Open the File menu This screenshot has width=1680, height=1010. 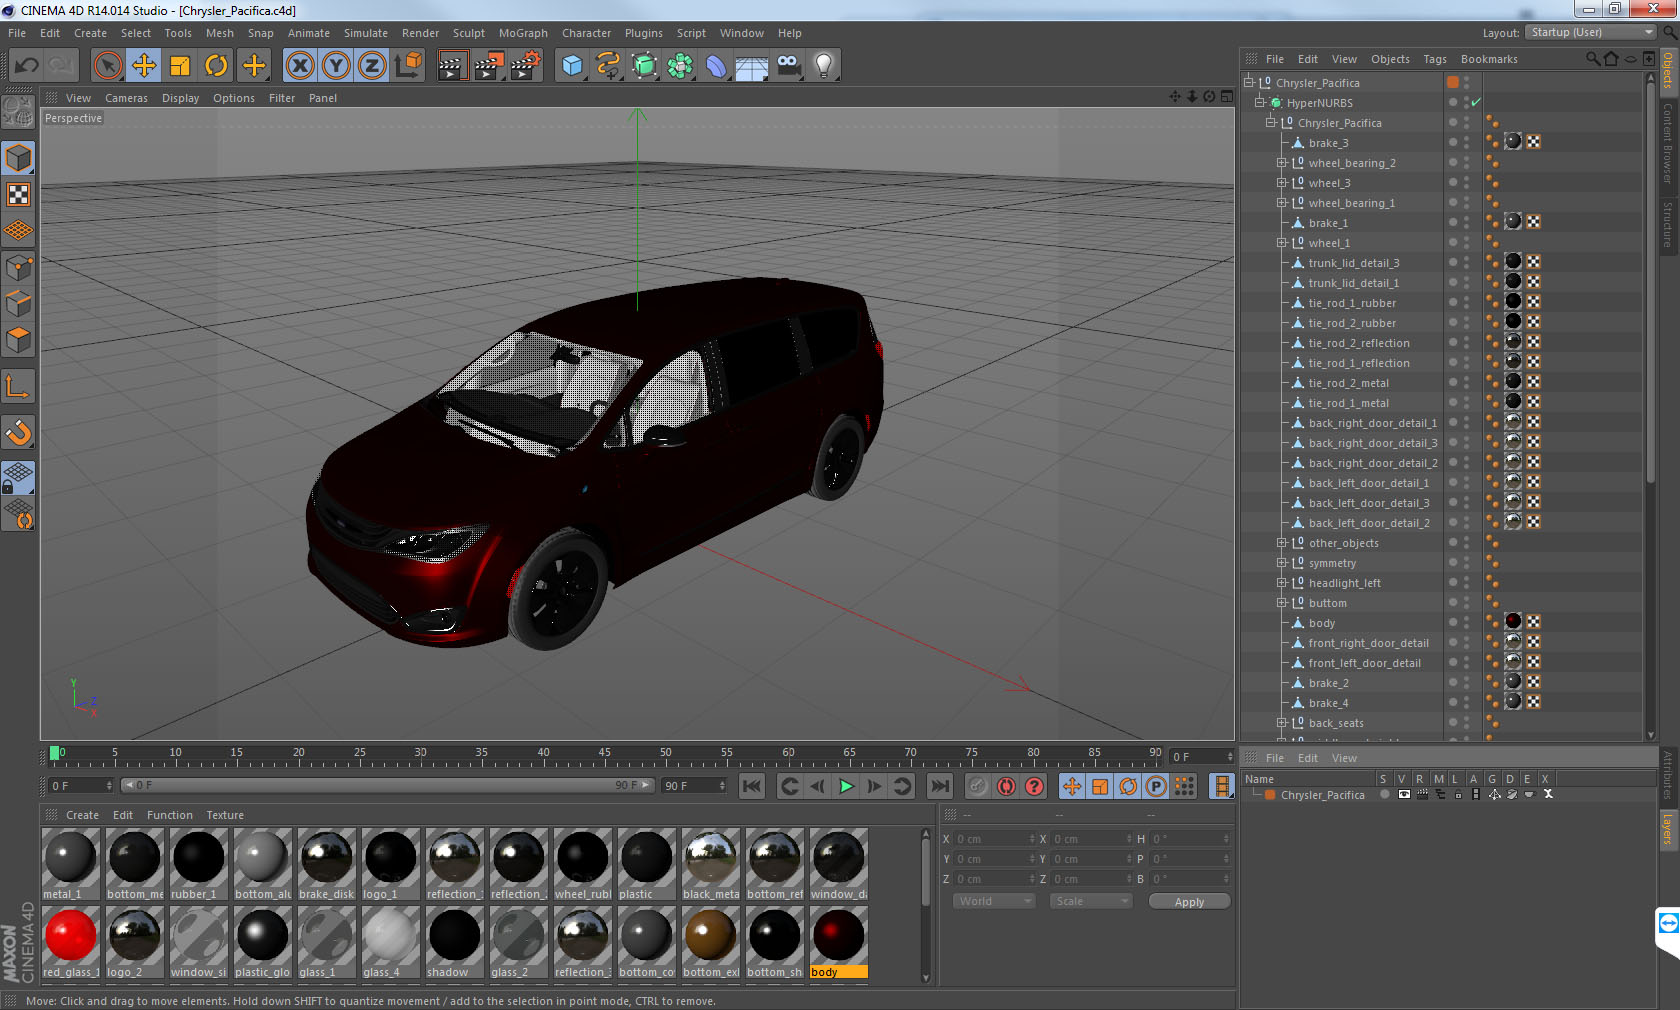17,33
